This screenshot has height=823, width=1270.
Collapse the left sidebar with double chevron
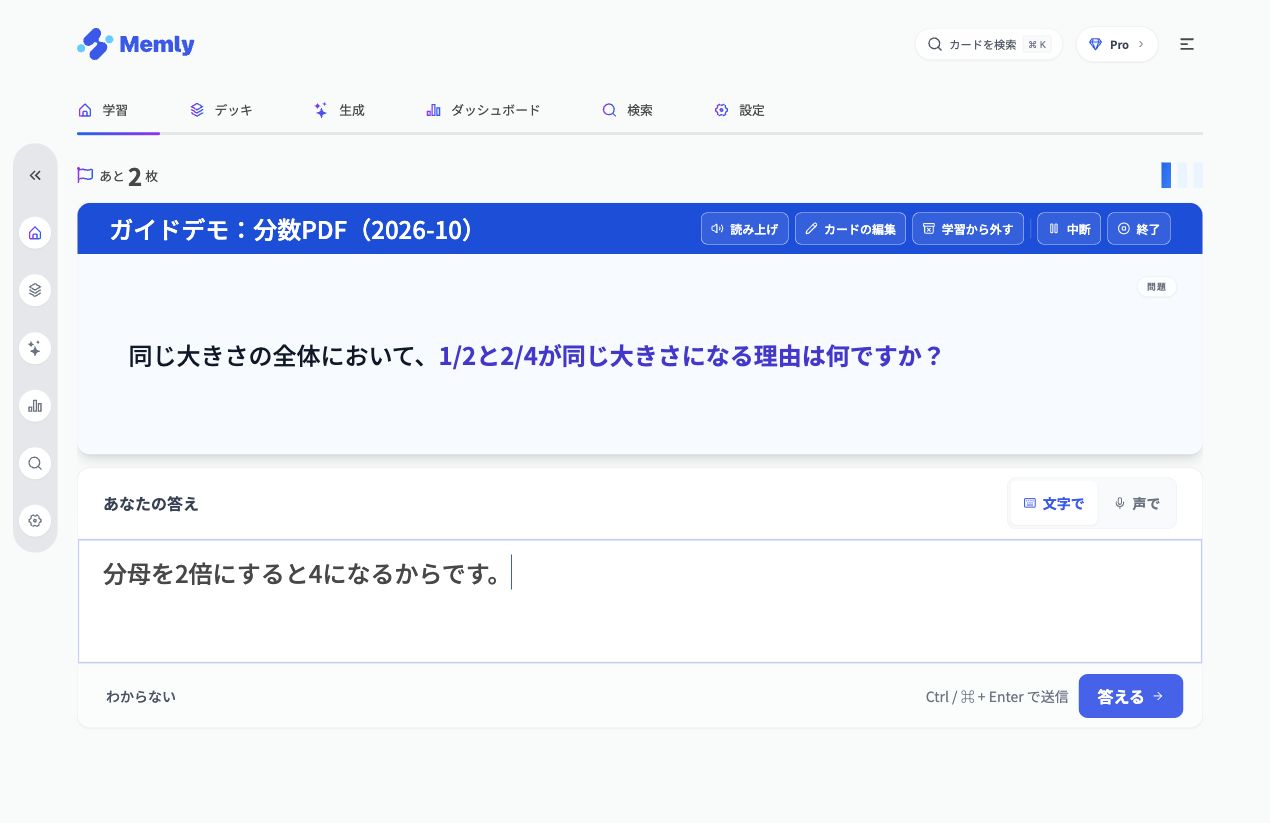35,175
